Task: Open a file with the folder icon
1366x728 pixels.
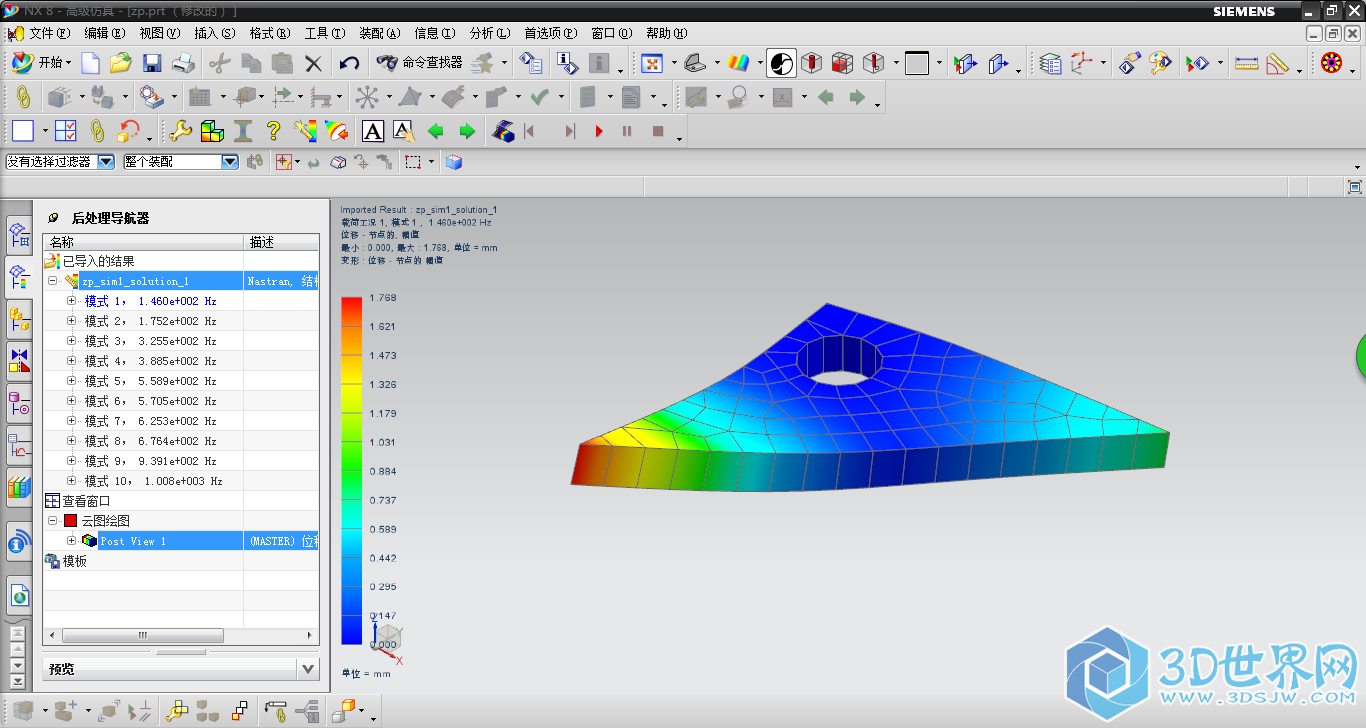Action: (x=121, y=63)
